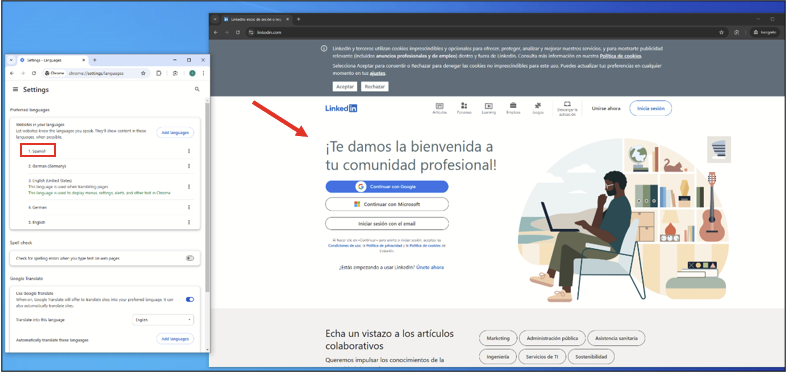
Task: Click Aceptar cookies button
Action: click(345, 87)
